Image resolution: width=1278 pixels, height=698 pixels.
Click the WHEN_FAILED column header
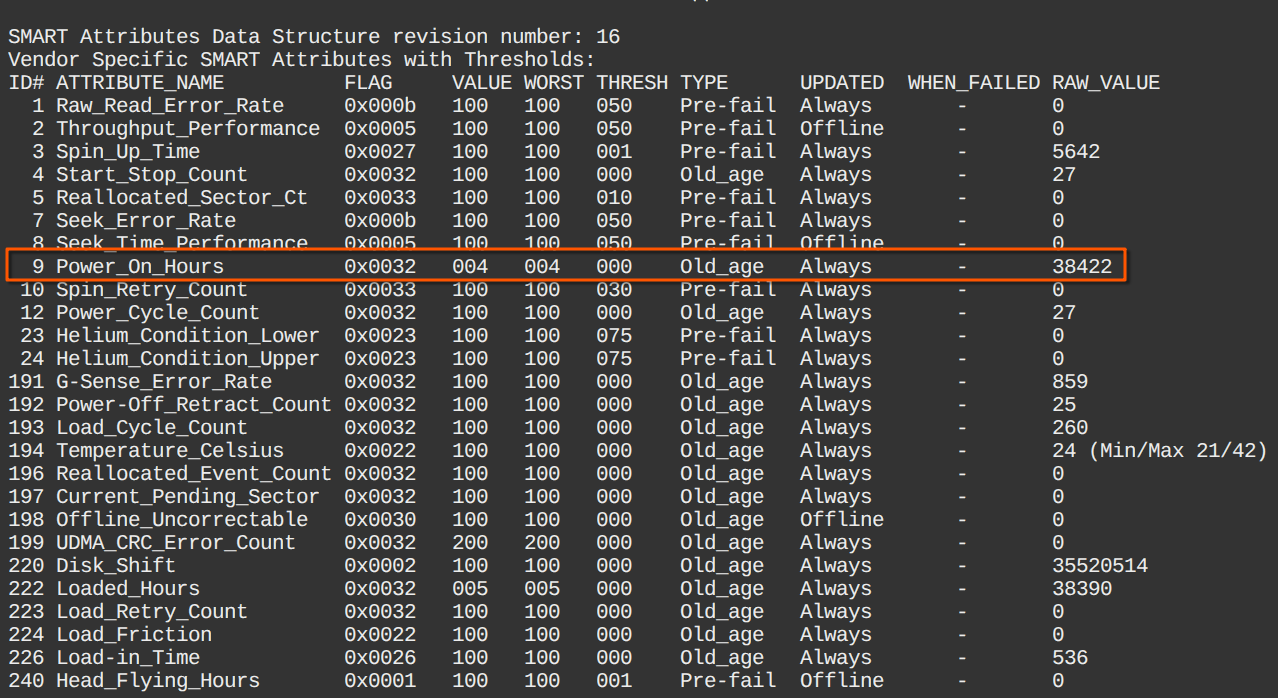973,83
